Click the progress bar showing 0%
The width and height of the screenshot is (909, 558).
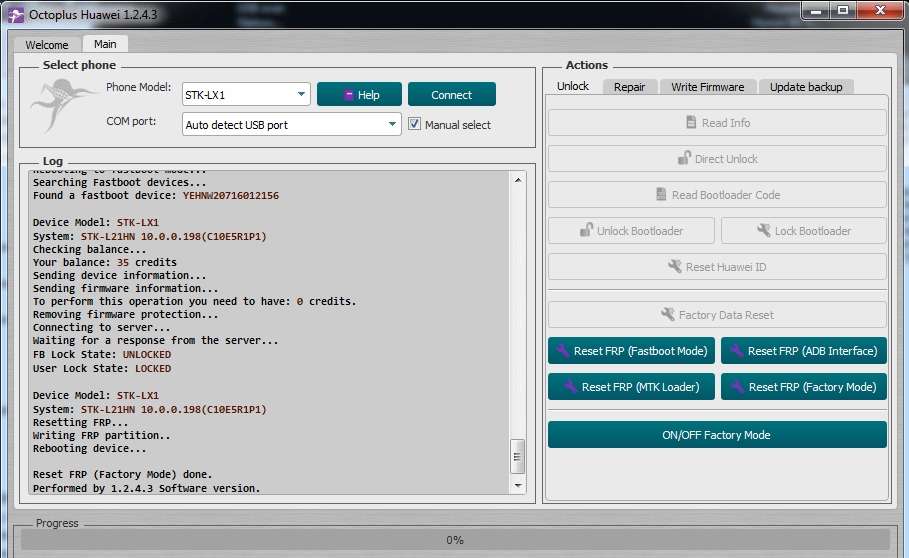[455, 539]
